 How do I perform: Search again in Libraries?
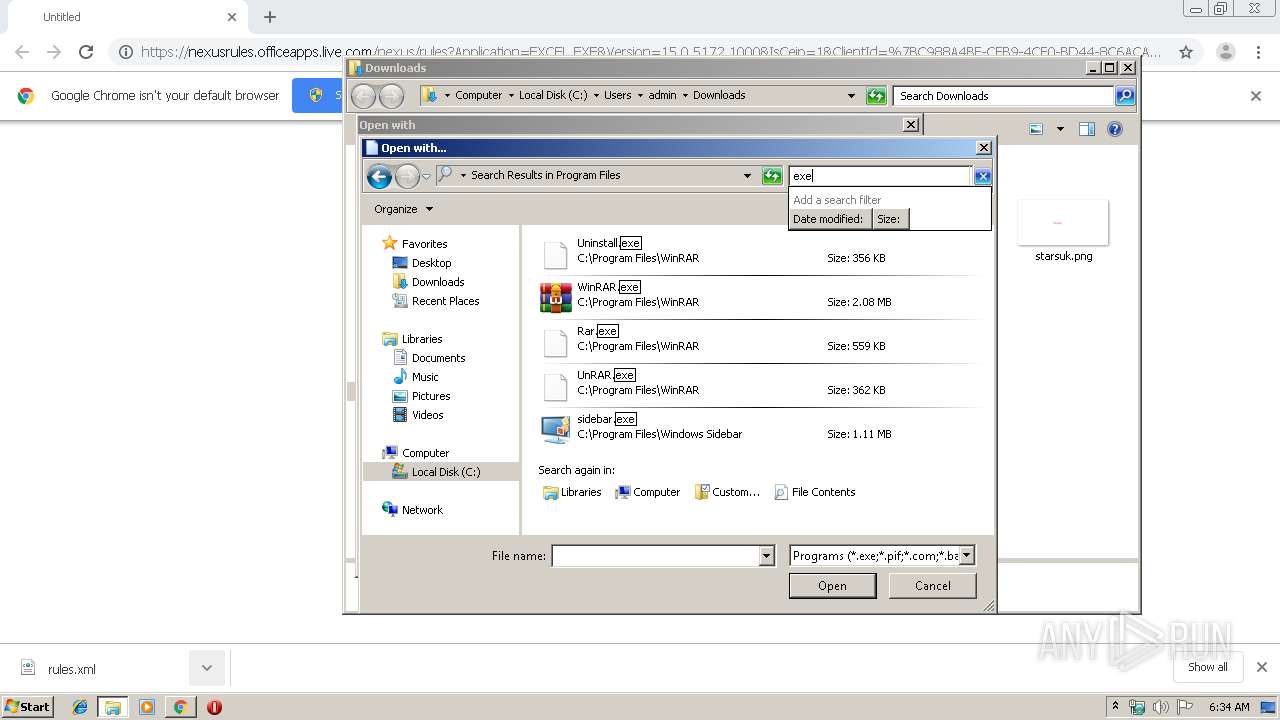click(572, 492)
